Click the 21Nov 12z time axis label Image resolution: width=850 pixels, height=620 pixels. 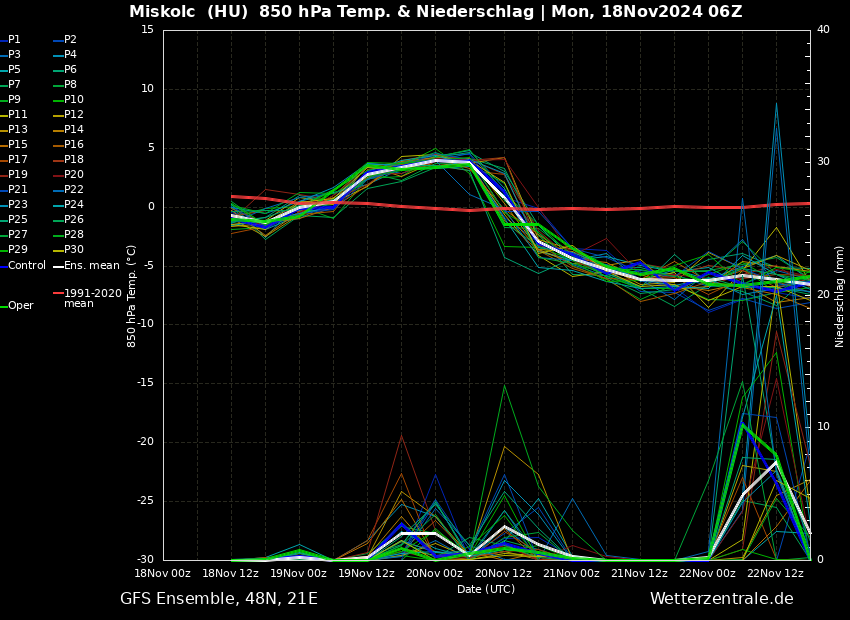[x=639, y=574]
